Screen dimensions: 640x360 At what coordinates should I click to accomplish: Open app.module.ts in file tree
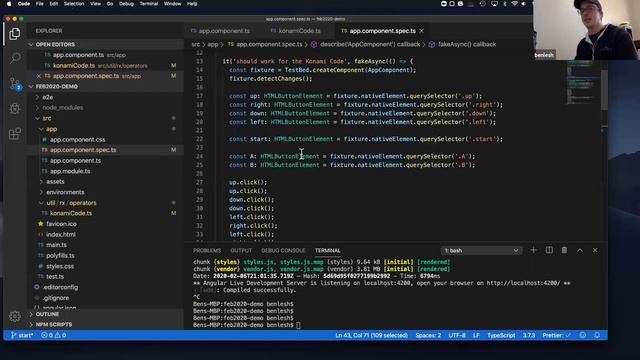pyautogui.click(x=70, y=171)
